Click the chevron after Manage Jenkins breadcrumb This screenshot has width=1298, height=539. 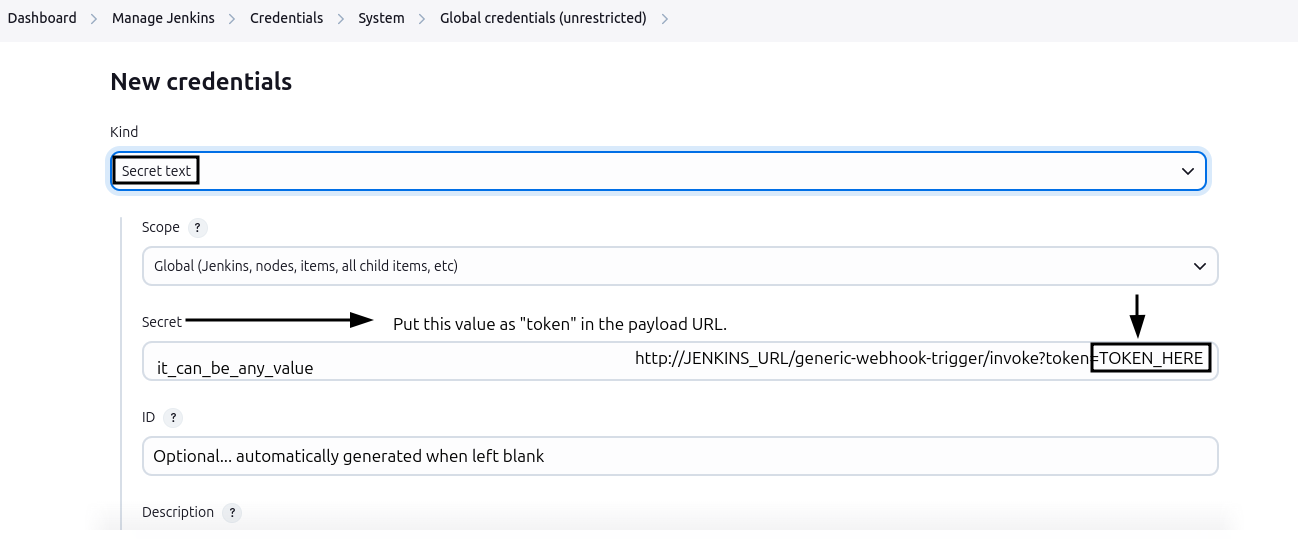pos(232,19)
